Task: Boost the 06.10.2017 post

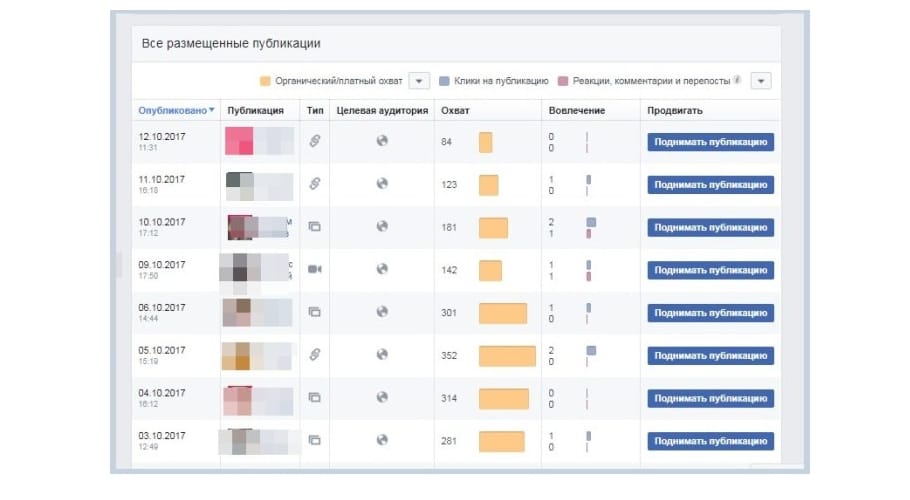Action: [710, 313]
